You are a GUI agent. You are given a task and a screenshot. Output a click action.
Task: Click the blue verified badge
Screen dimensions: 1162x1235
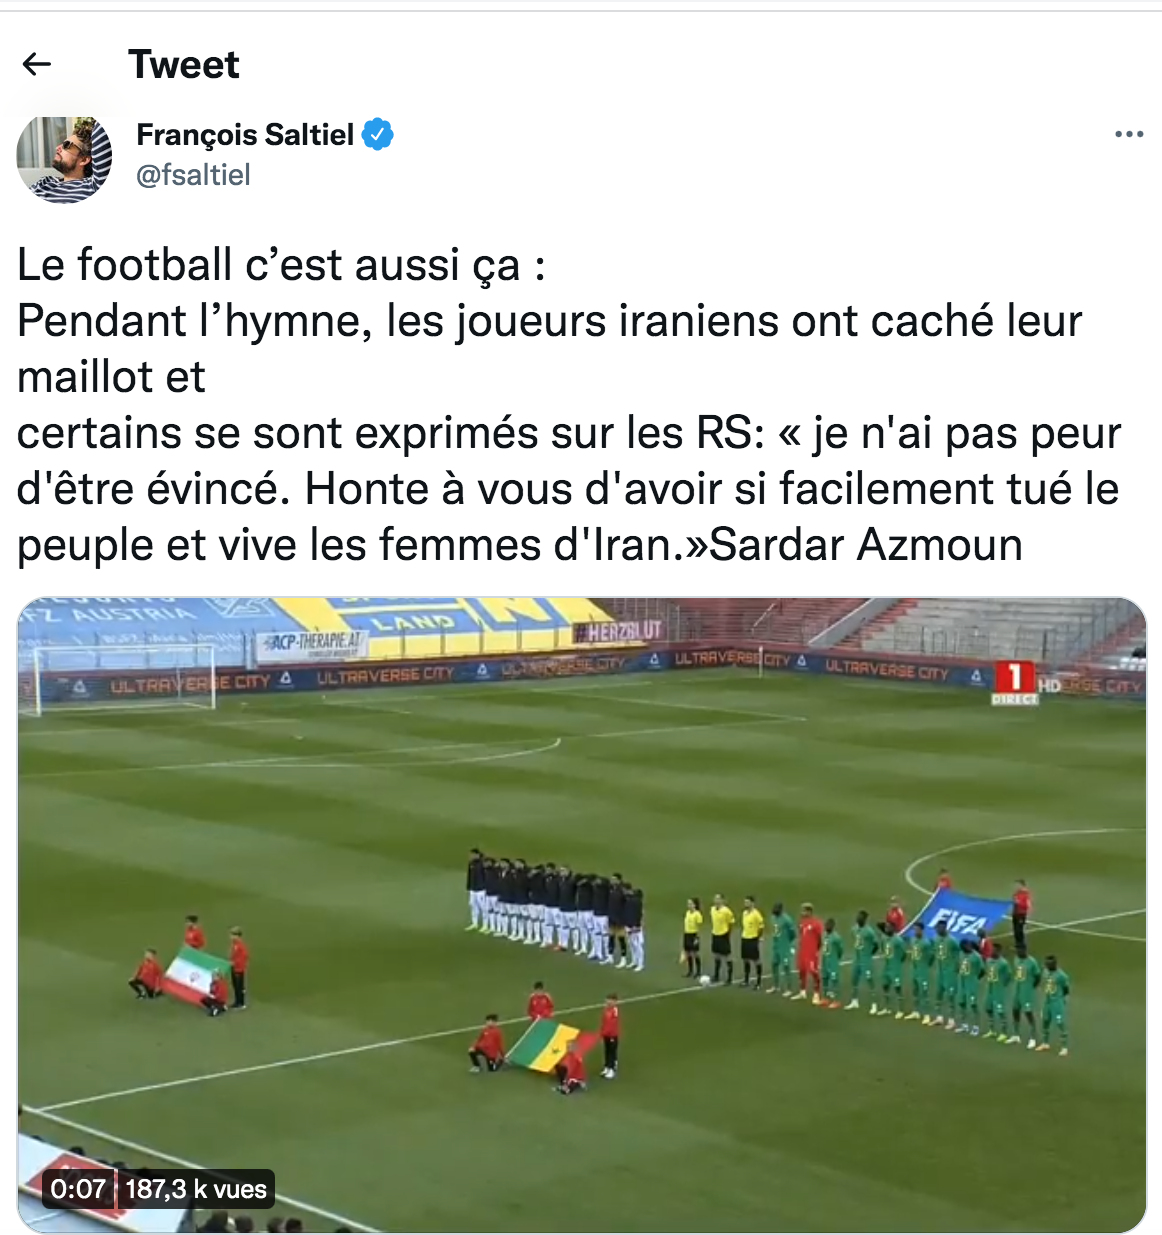(377, 134)
